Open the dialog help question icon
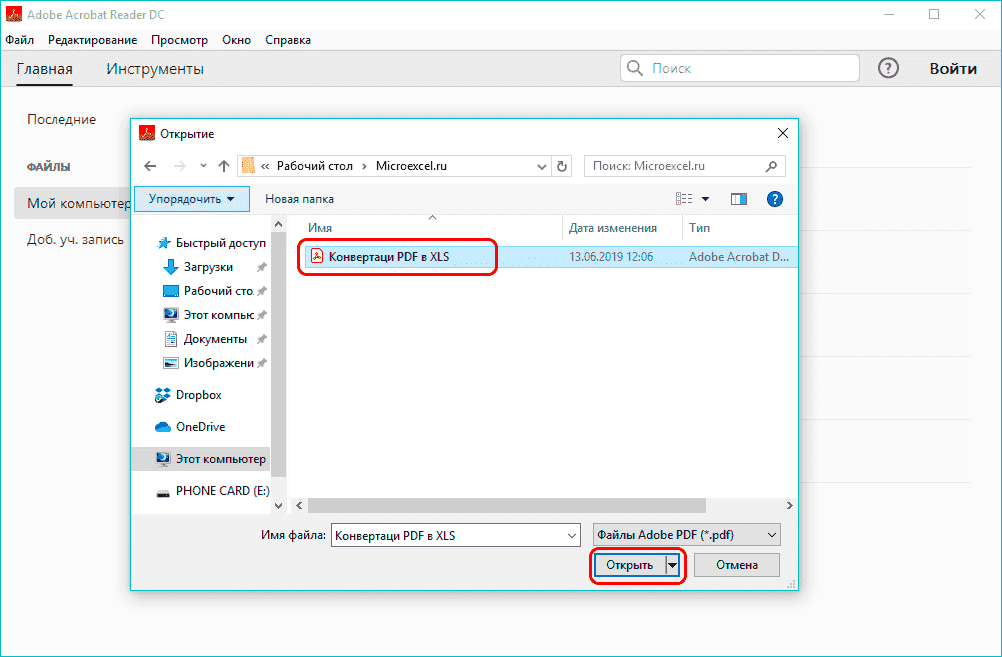Viewport: 1002px width, 657px height. (774, 199)
